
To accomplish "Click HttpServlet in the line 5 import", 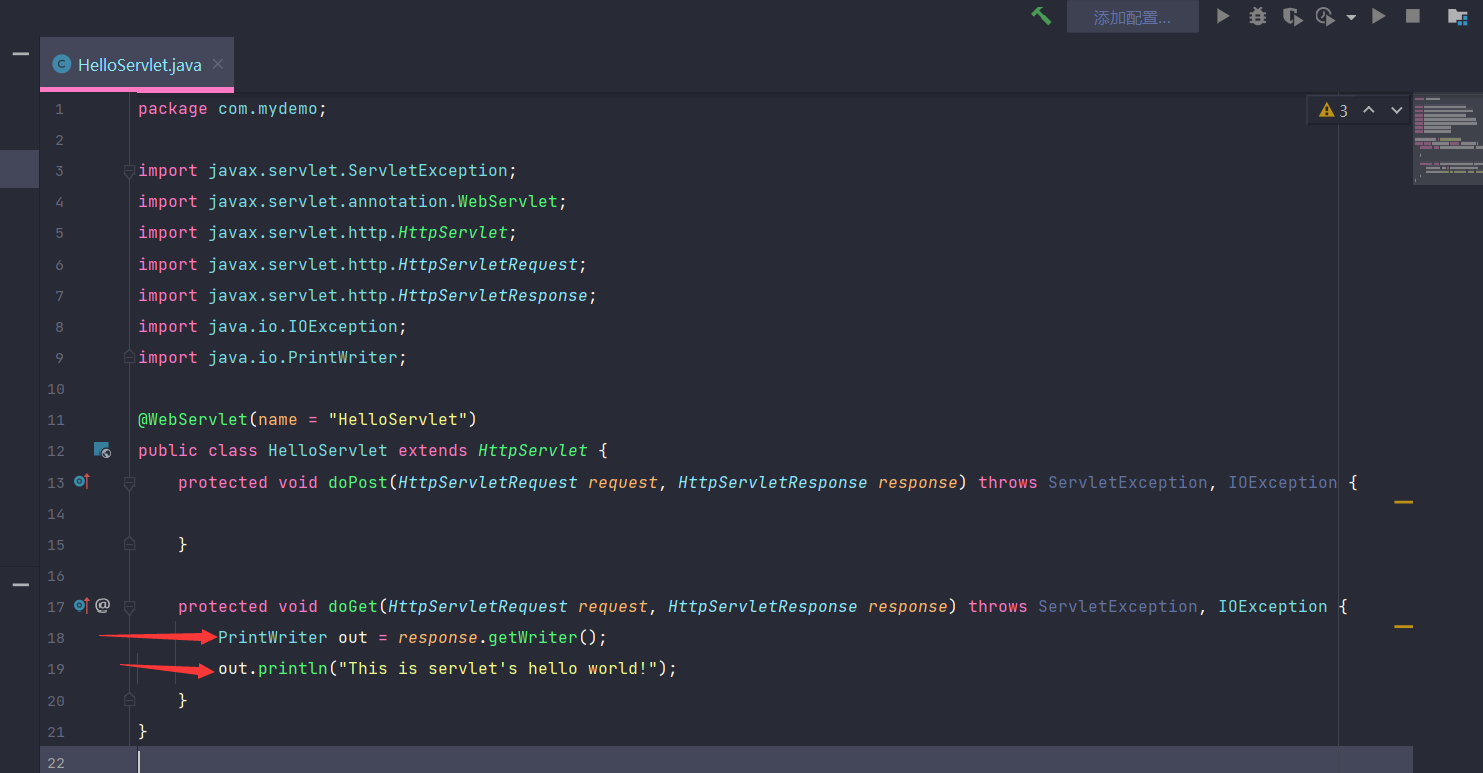I will (453, 233).
